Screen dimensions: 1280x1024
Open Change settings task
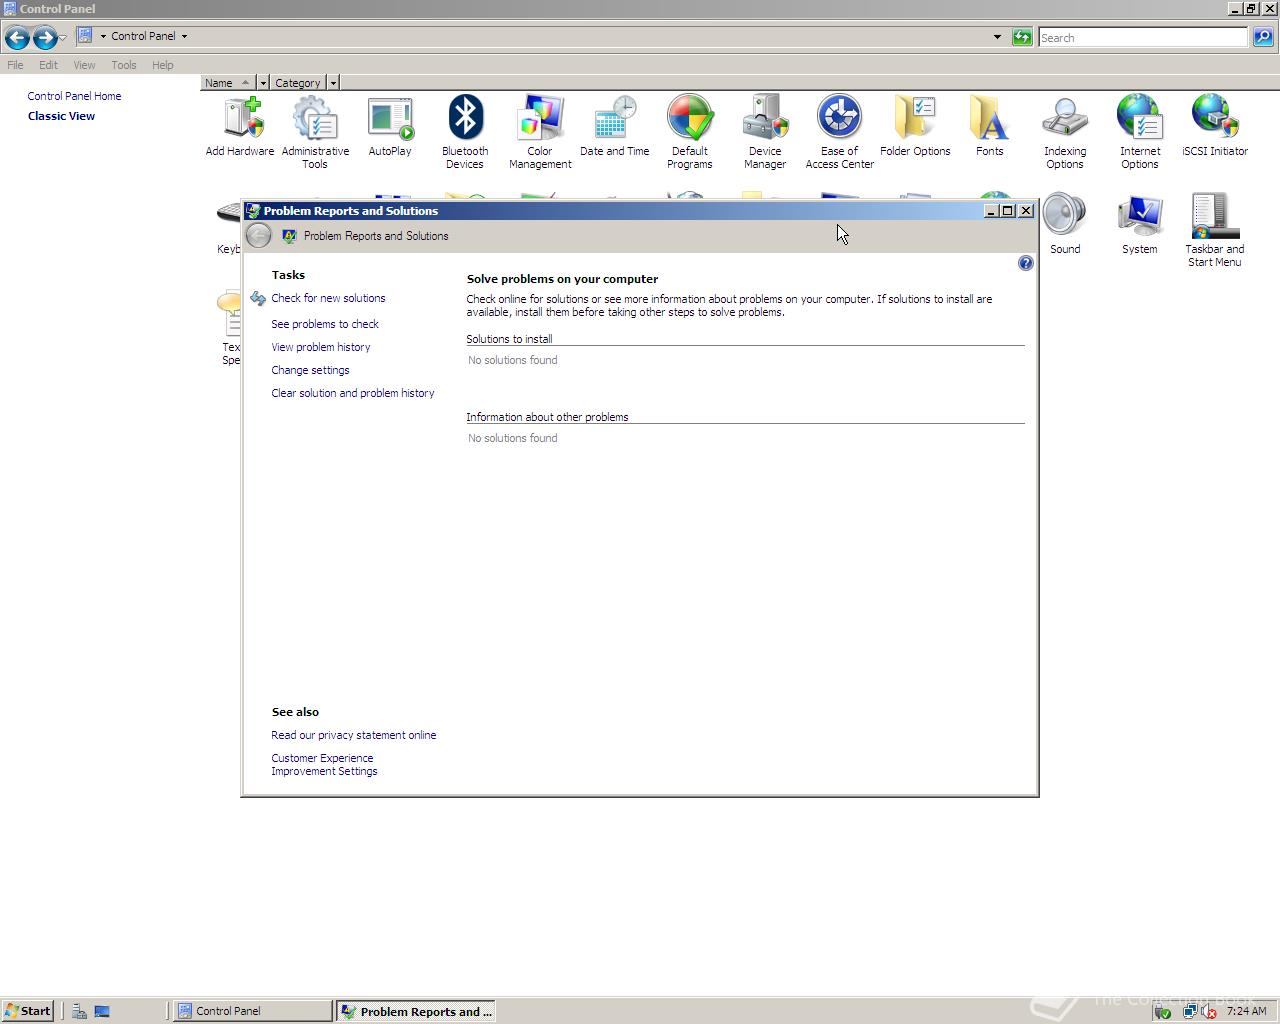[310, 370]
